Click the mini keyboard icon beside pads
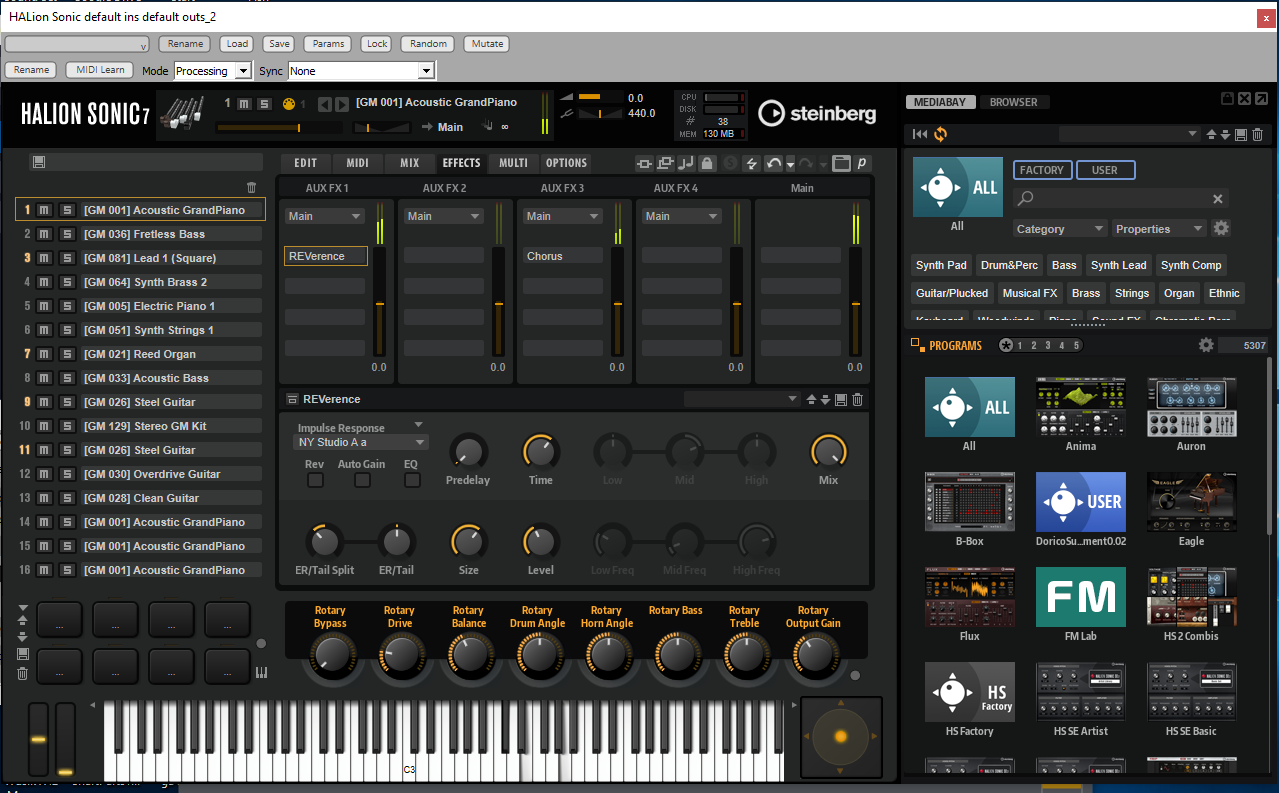 [262, 673]
